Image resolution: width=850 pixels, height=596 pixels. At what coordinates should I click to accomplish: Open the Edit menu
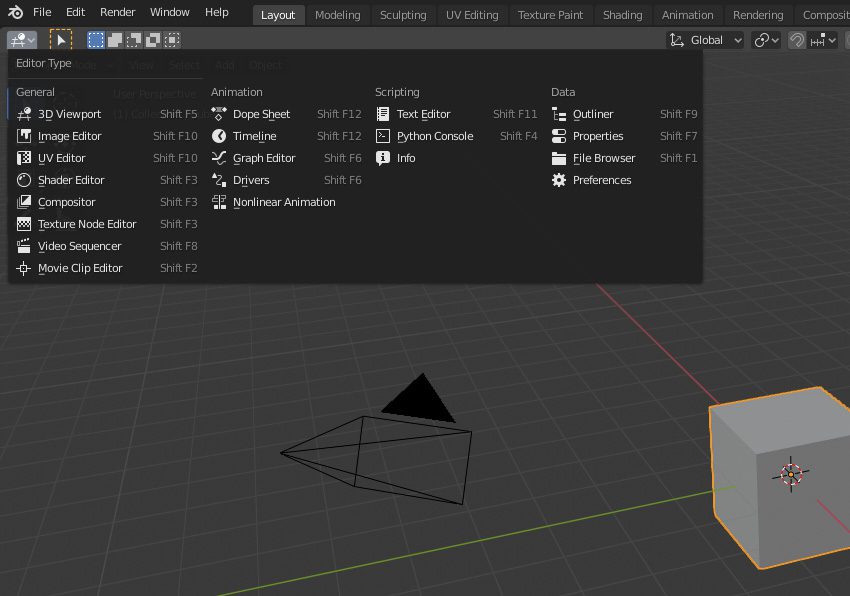pyautogui.click(x=75, y=12)
